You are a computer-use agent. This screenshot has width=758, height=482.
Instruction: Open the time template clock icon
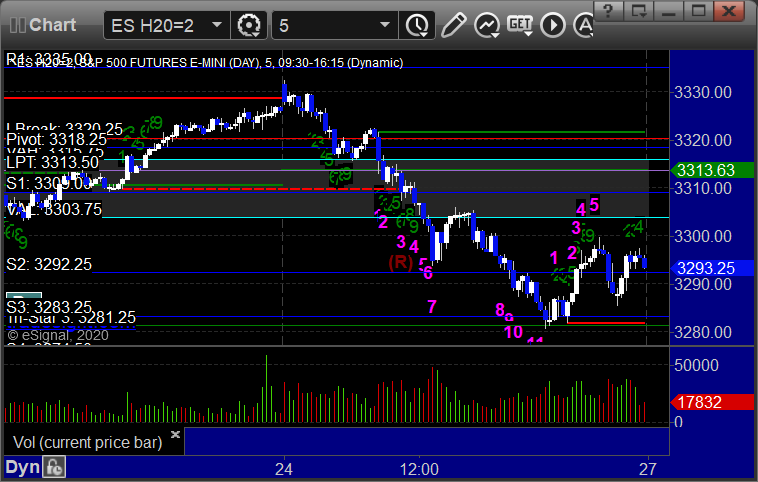pyautogui.click(x=417, y=25)
